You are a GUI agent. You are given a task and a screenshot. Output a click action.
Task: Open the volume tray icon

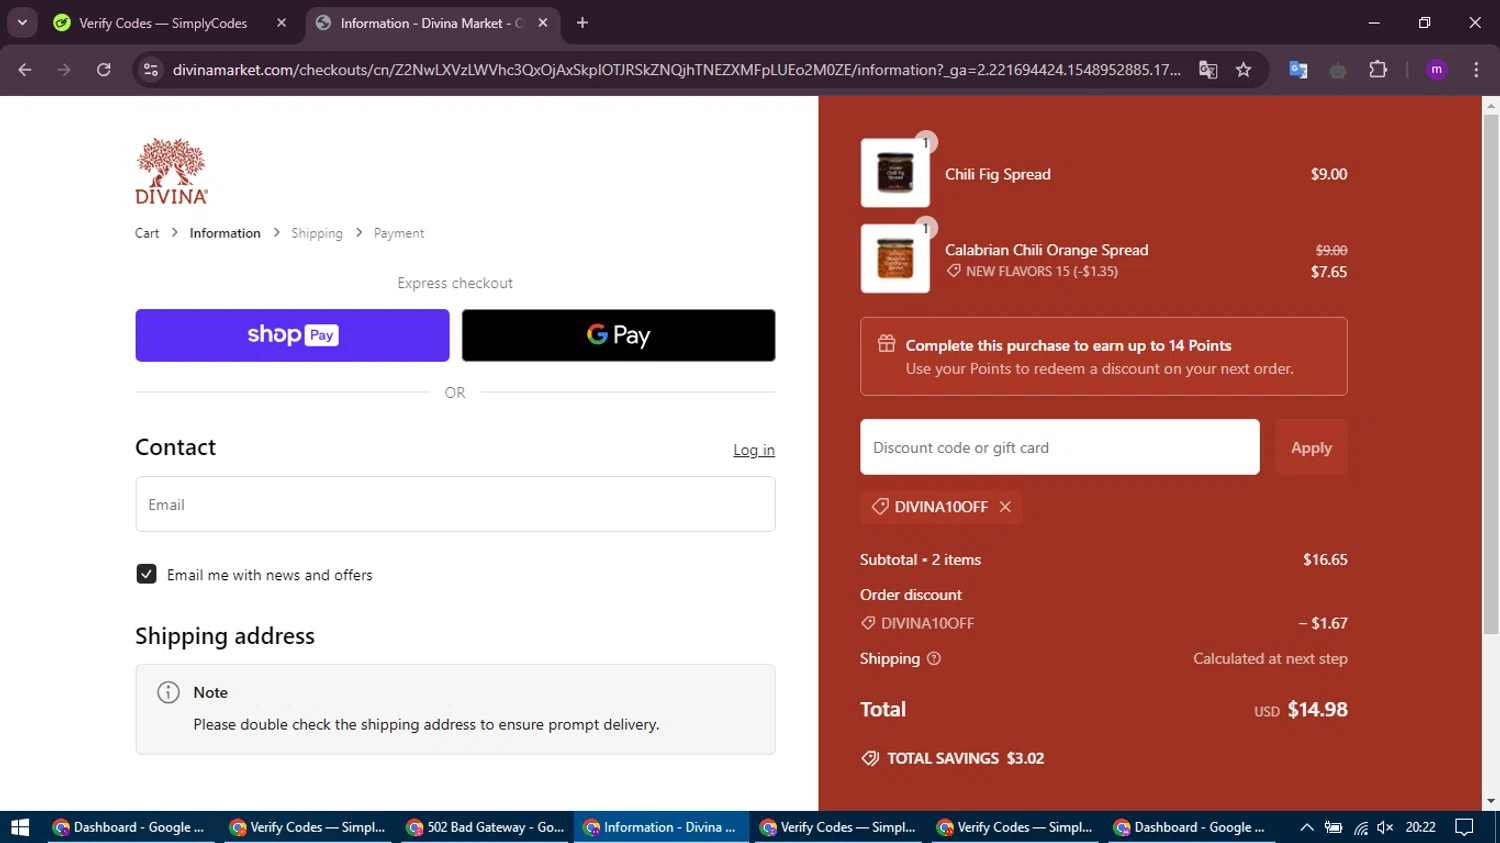click(x=1385, y=827)
